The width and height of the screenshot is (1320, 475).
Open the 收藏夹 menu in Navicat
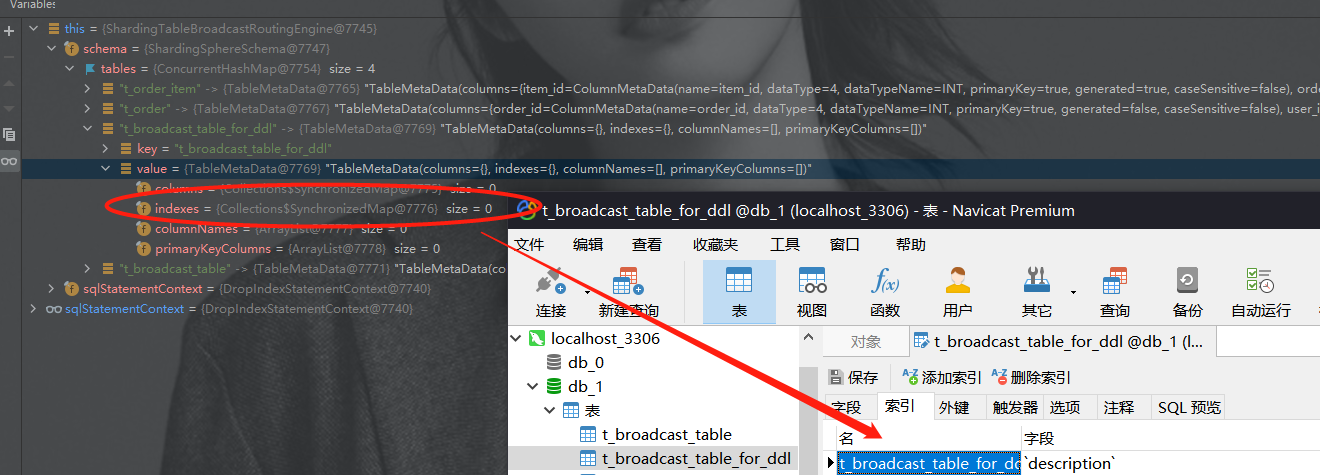716,244
